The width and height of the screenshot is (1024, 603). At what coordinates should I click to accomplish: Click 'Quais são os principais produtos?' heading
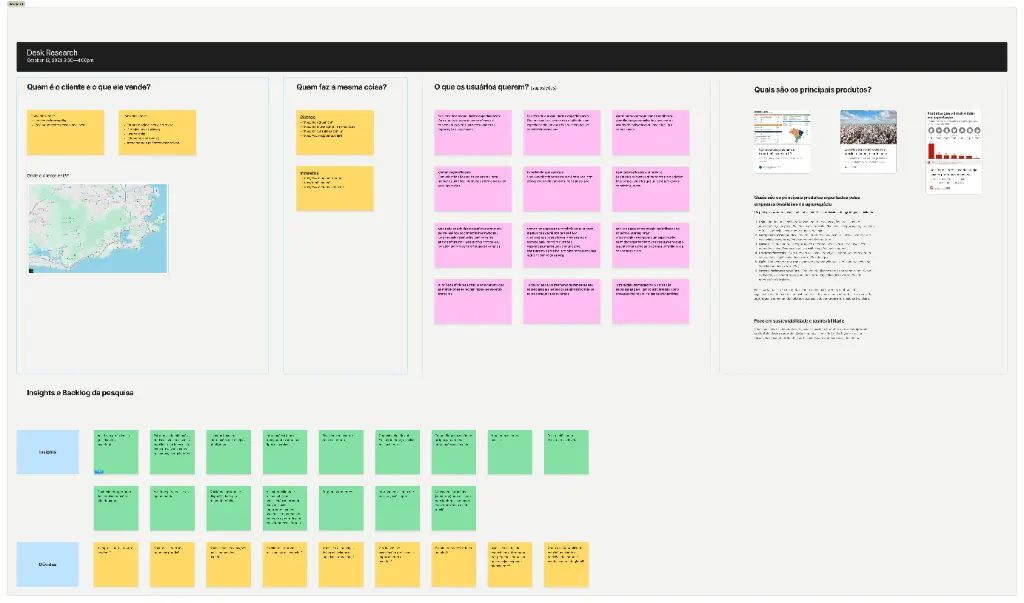(x=812, y=90)
